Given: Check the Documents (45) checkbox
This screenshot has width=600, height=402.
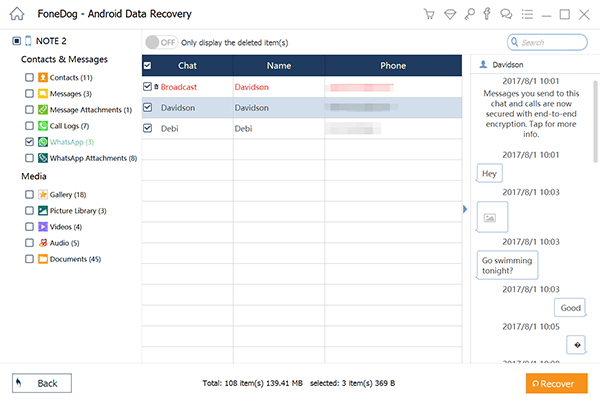Looking at the screenshot, I should 29,259.
